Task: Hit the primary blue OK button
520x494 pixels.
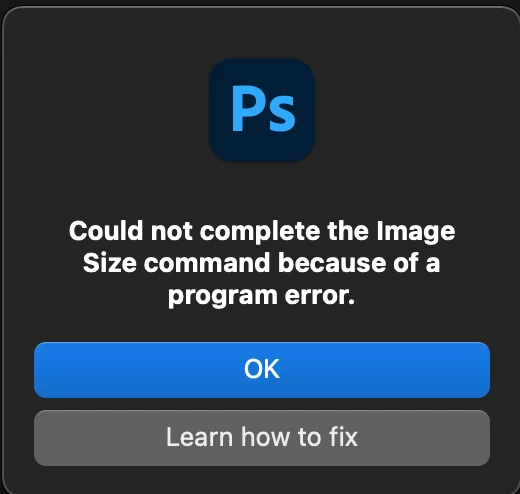Action: click(x=262, y=370)
